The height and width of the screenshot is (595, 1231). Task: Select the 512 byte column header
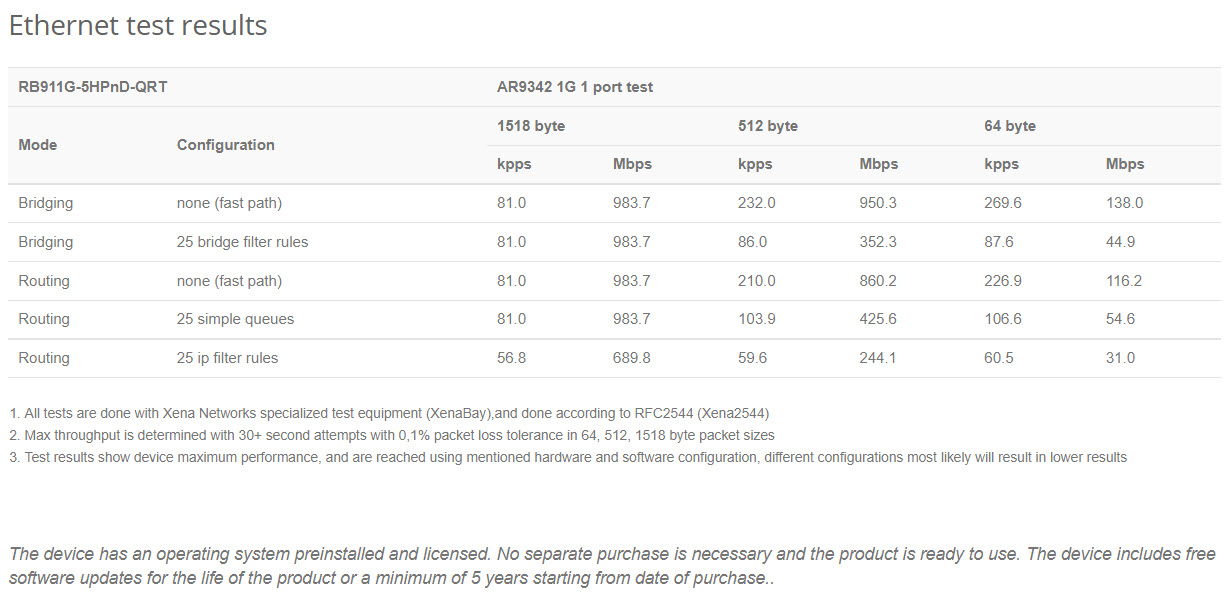768,126
